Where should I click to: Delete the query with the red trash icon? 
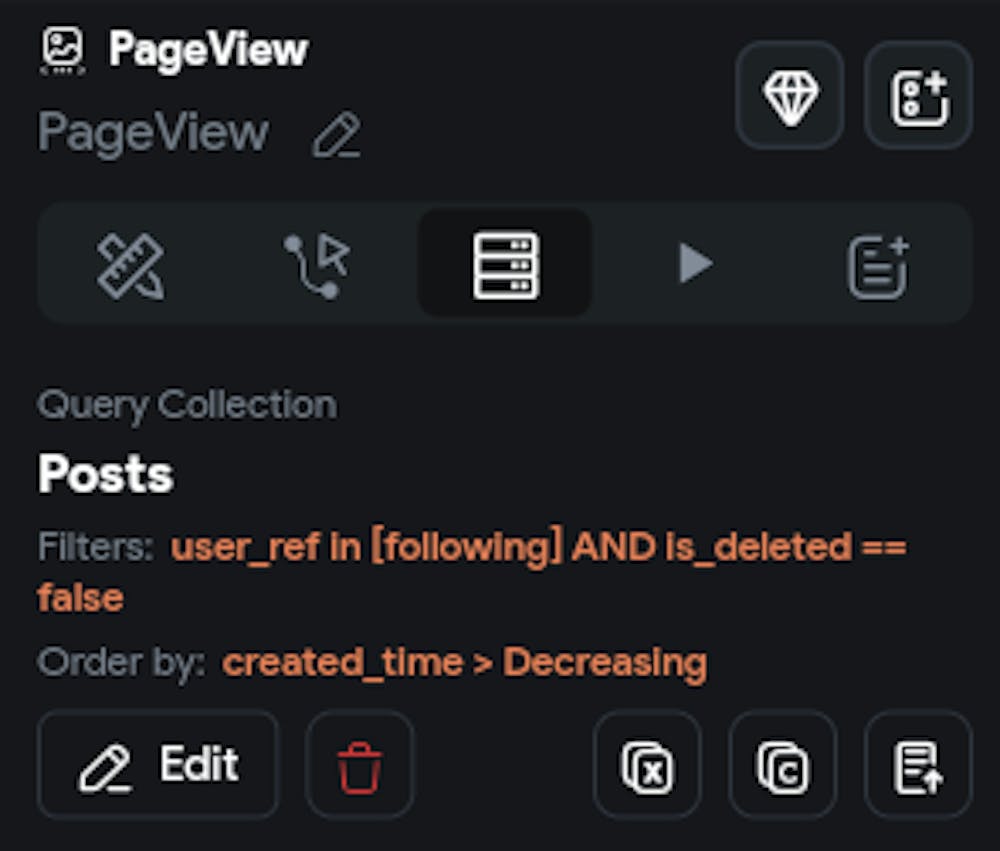tap(360, 765)
